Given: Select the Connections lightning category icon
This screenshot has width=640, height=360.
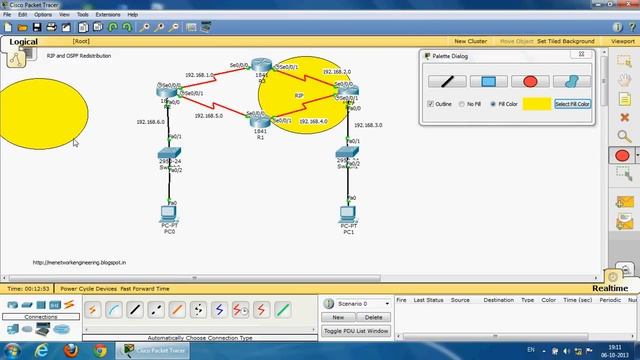Looking at the screenshot, I should click(69, 304).
